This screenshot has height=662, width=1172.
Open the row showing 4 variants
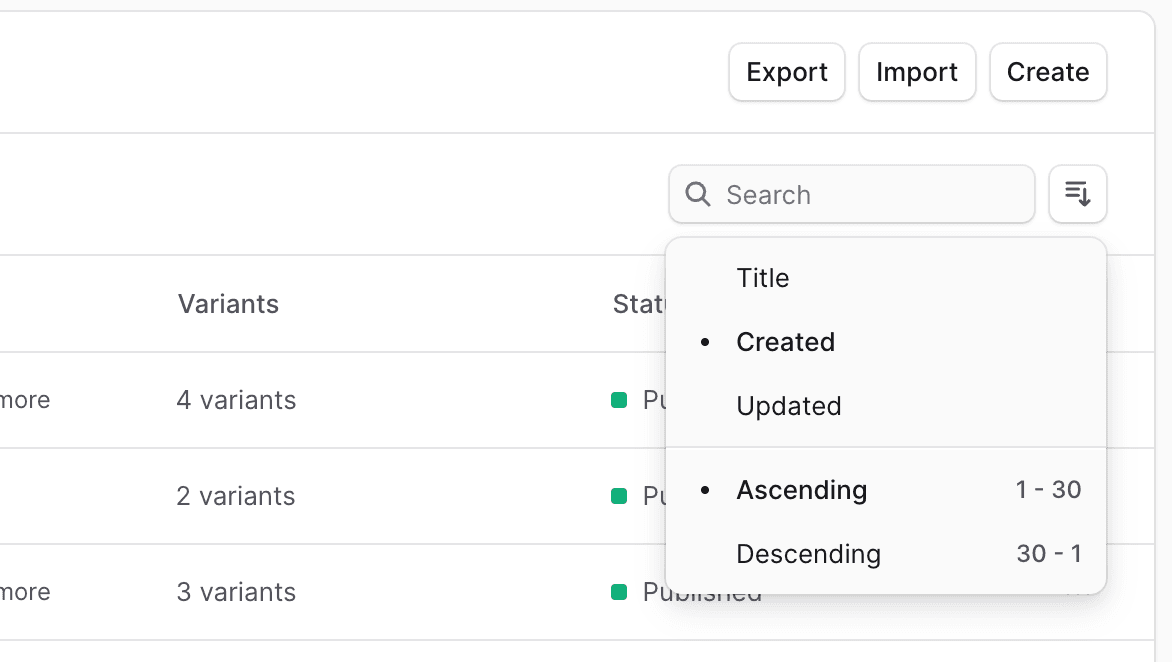pos(236,400)
